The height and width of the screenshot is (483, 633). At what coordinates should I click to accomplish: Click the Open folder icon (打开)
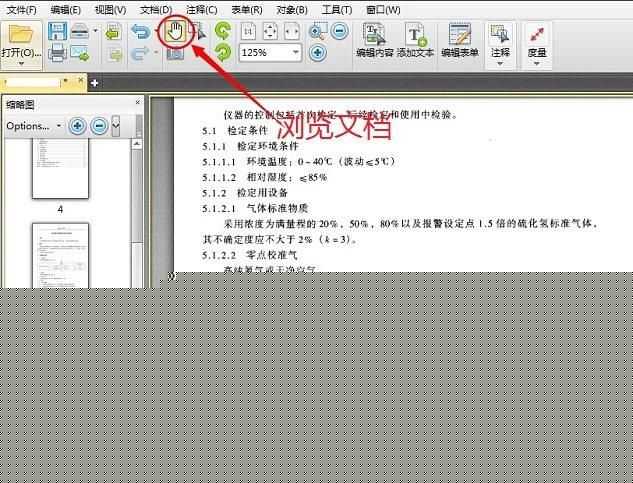(21, 34)
